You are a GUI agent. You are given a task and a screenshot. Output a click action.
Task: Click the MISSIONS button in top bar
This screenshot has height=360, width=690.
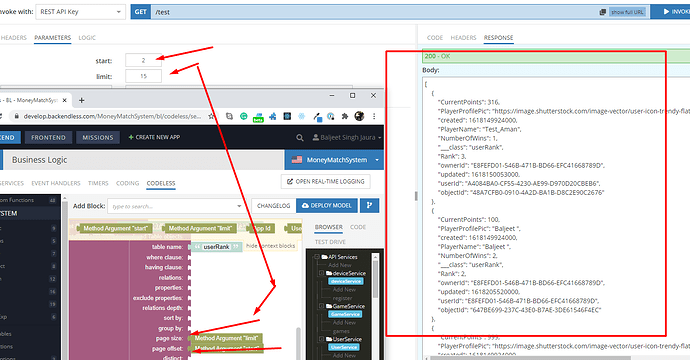(x=98, y=137)
